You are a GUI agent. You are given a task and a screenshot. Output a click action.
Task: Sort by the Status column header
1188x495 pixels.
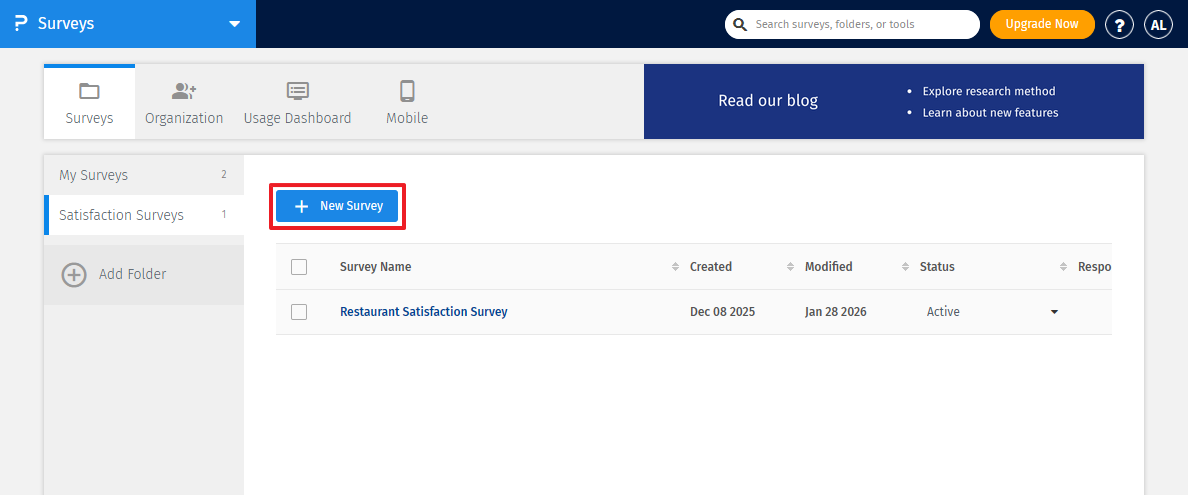(937, 267)
